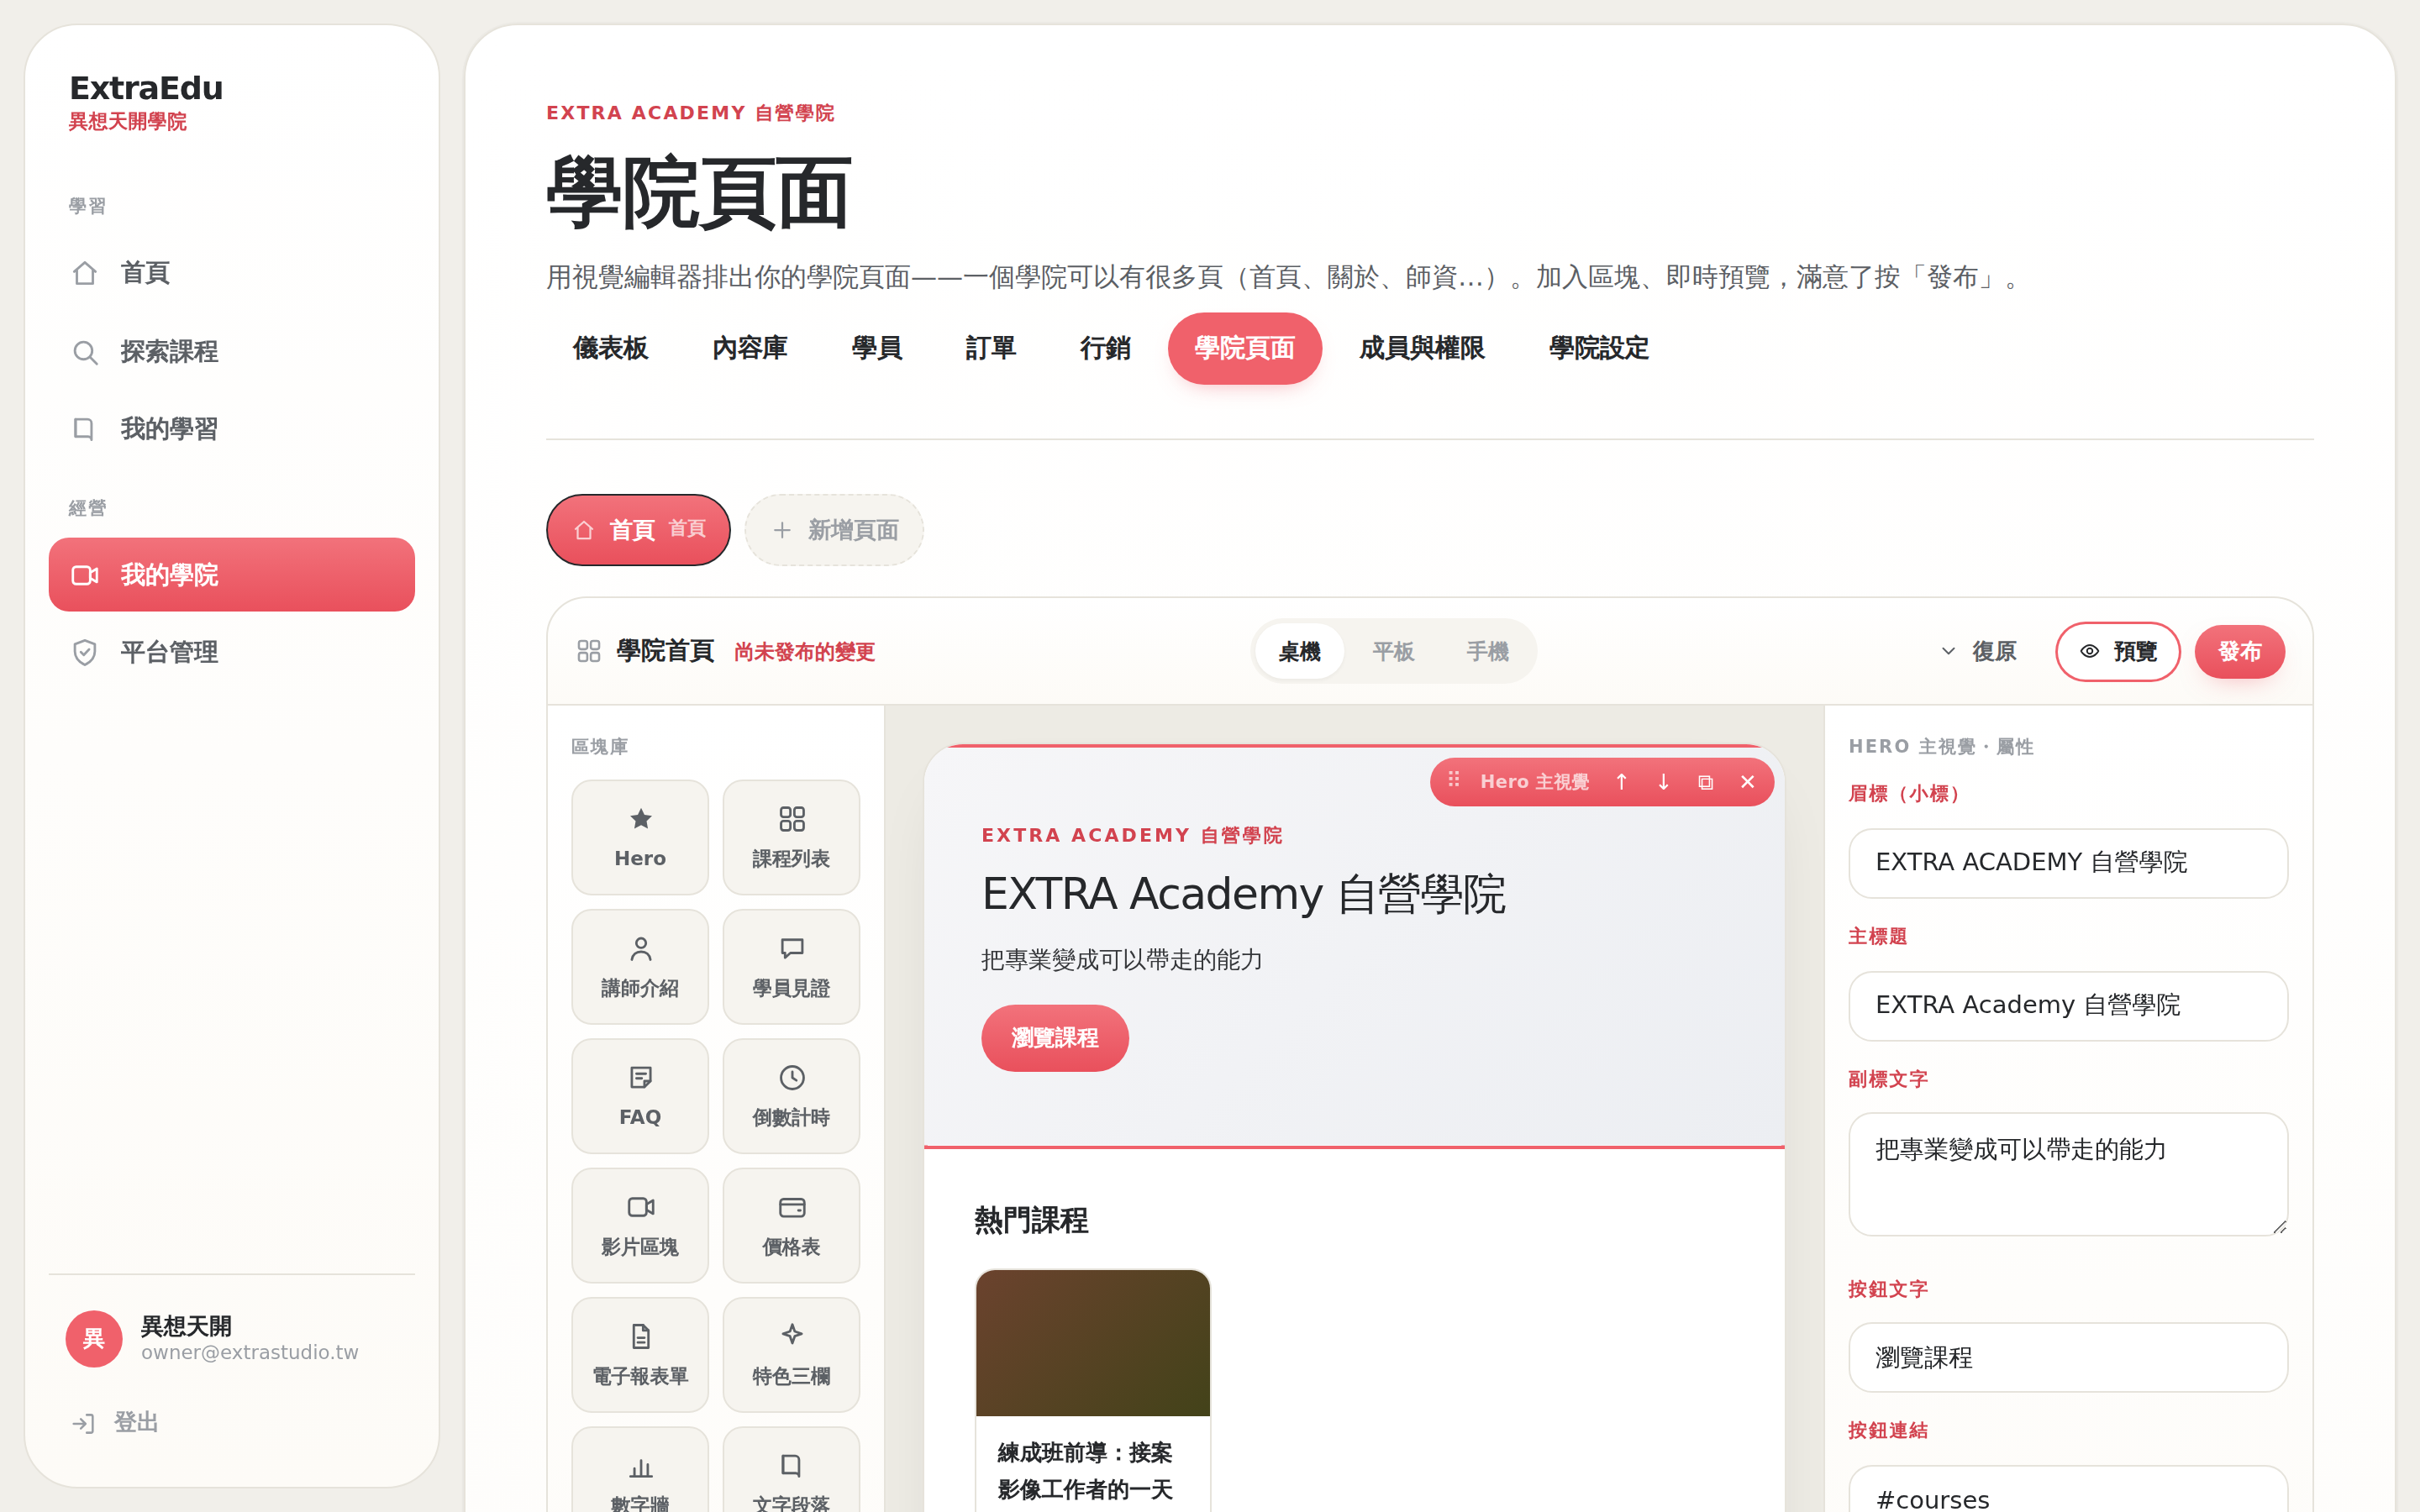The image size is (2420, 1512).
Task: Click the ExtraEdu logo
Action: pos(146,88)
